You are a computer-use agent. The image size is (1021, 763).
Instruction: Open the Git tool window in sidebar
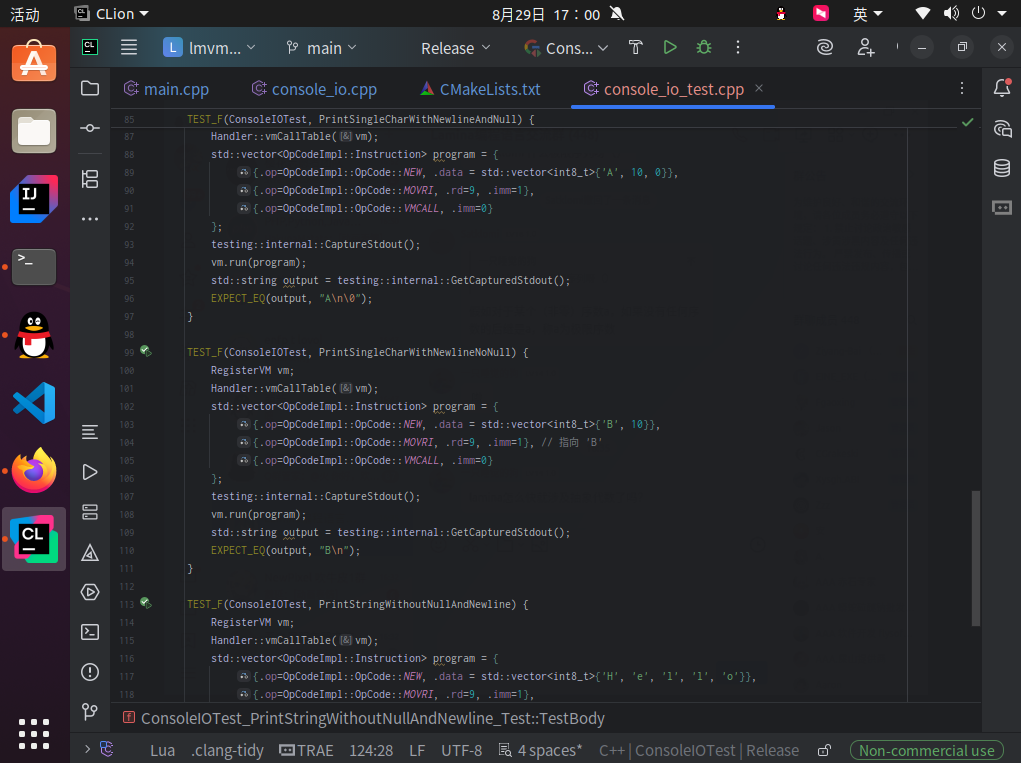[x=90, y=711]
